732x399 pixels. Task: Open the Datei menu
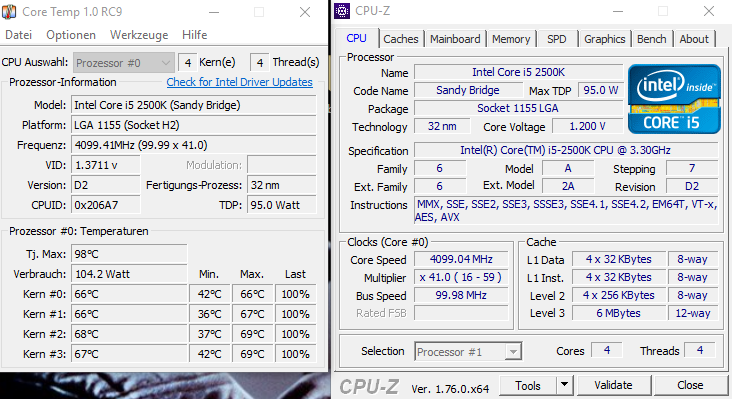[x=19, y=35]
